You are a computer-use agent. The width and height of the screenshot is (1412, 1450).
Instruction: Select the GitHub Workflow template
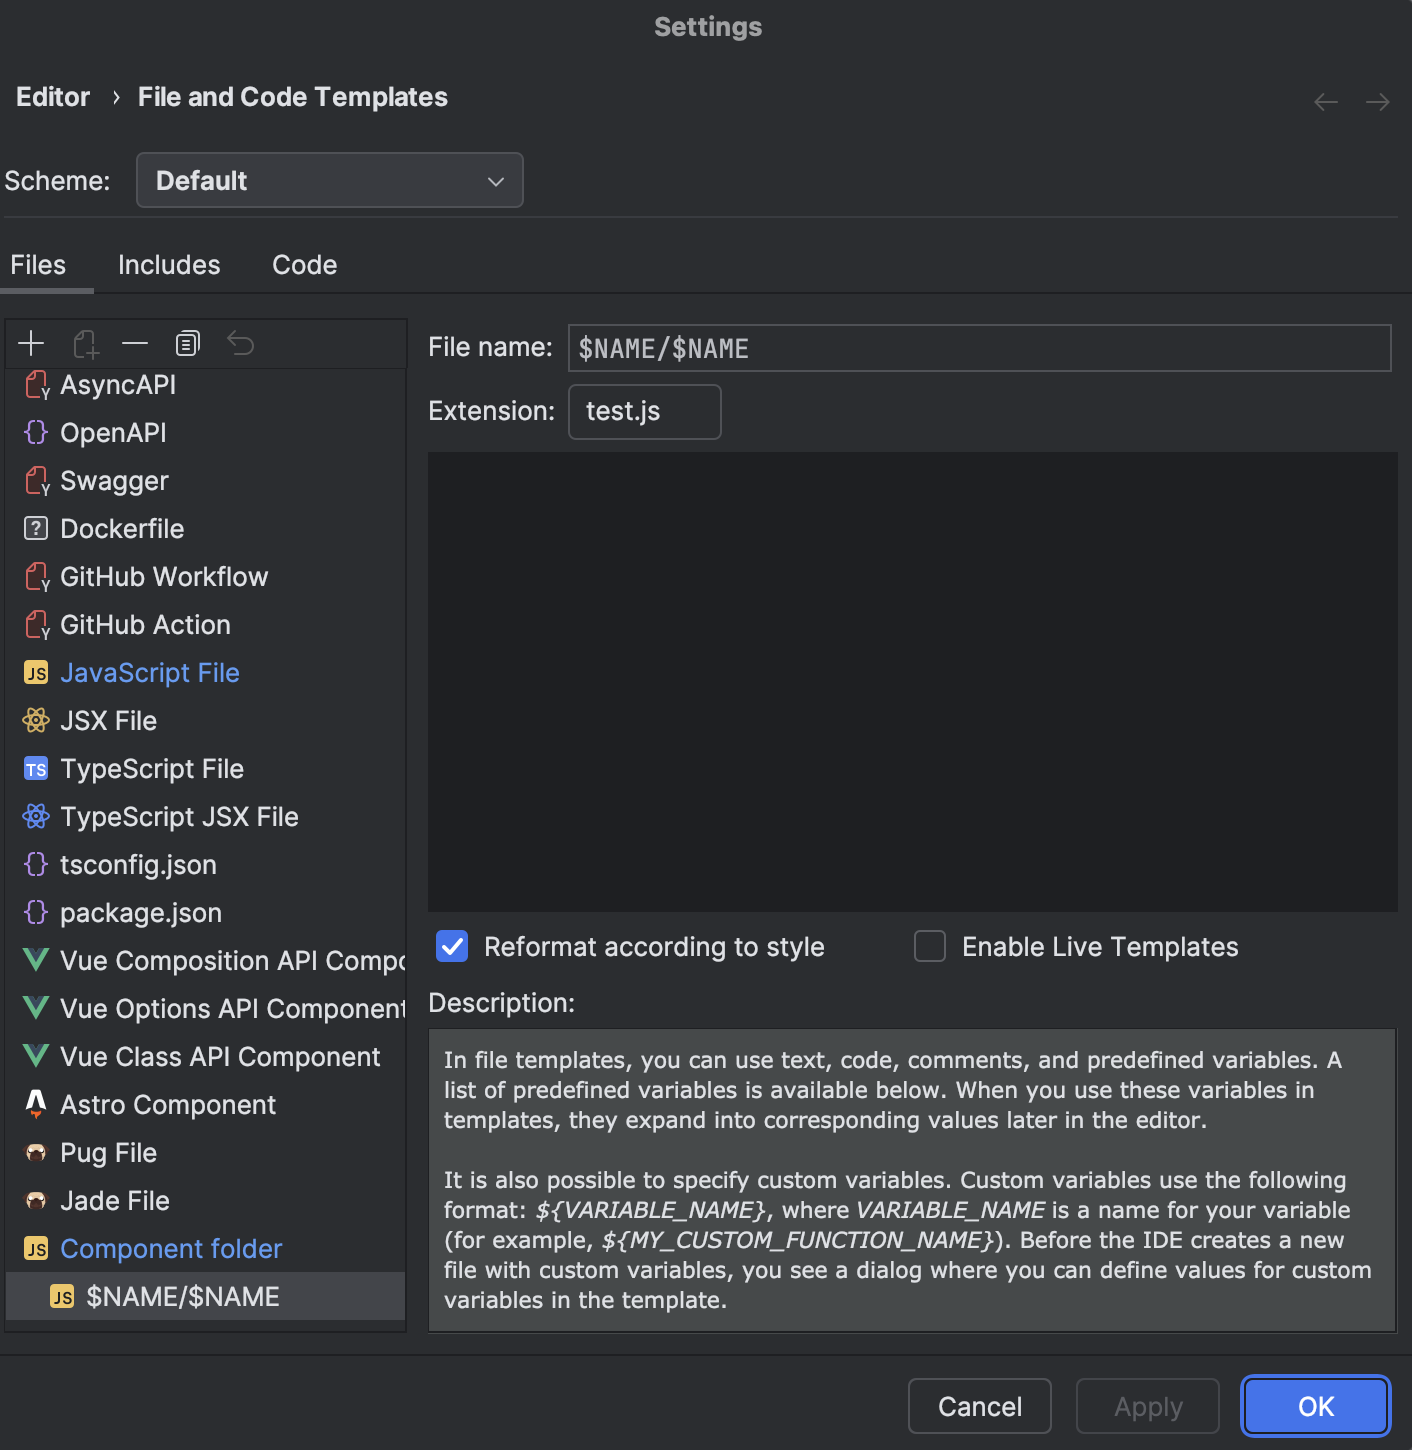(205, 576)
